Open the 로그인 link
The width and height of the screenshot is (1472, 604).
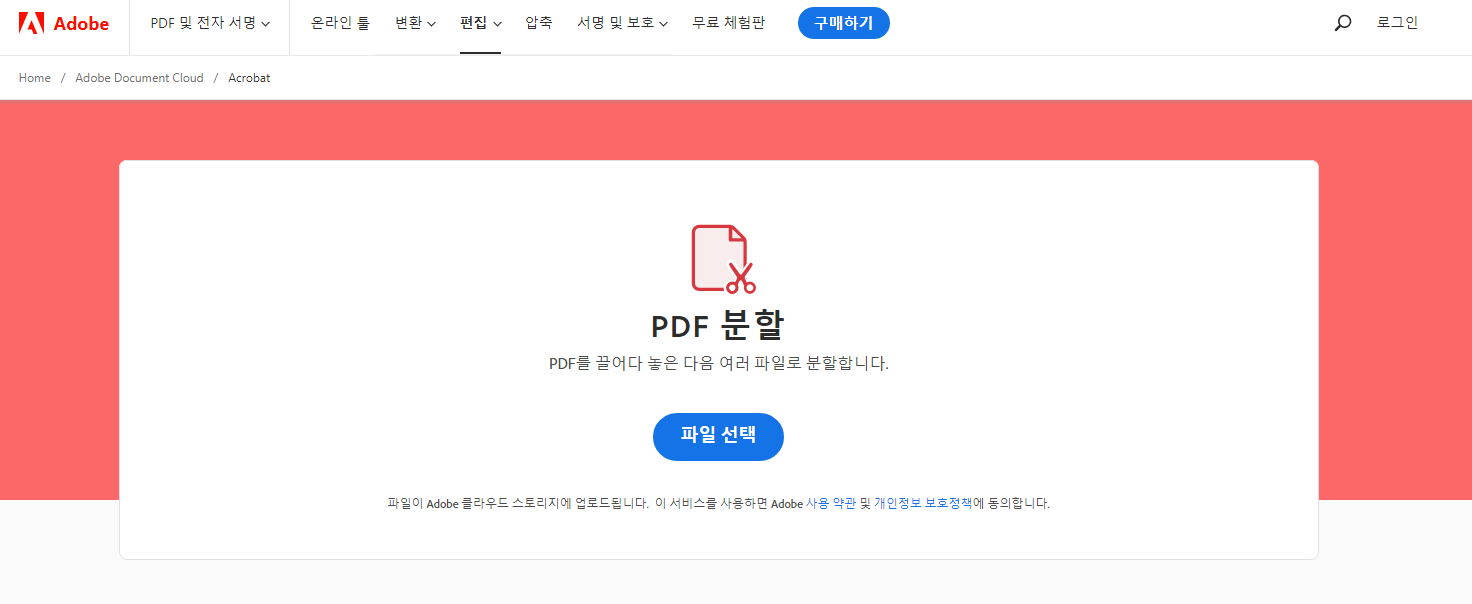1397,23
